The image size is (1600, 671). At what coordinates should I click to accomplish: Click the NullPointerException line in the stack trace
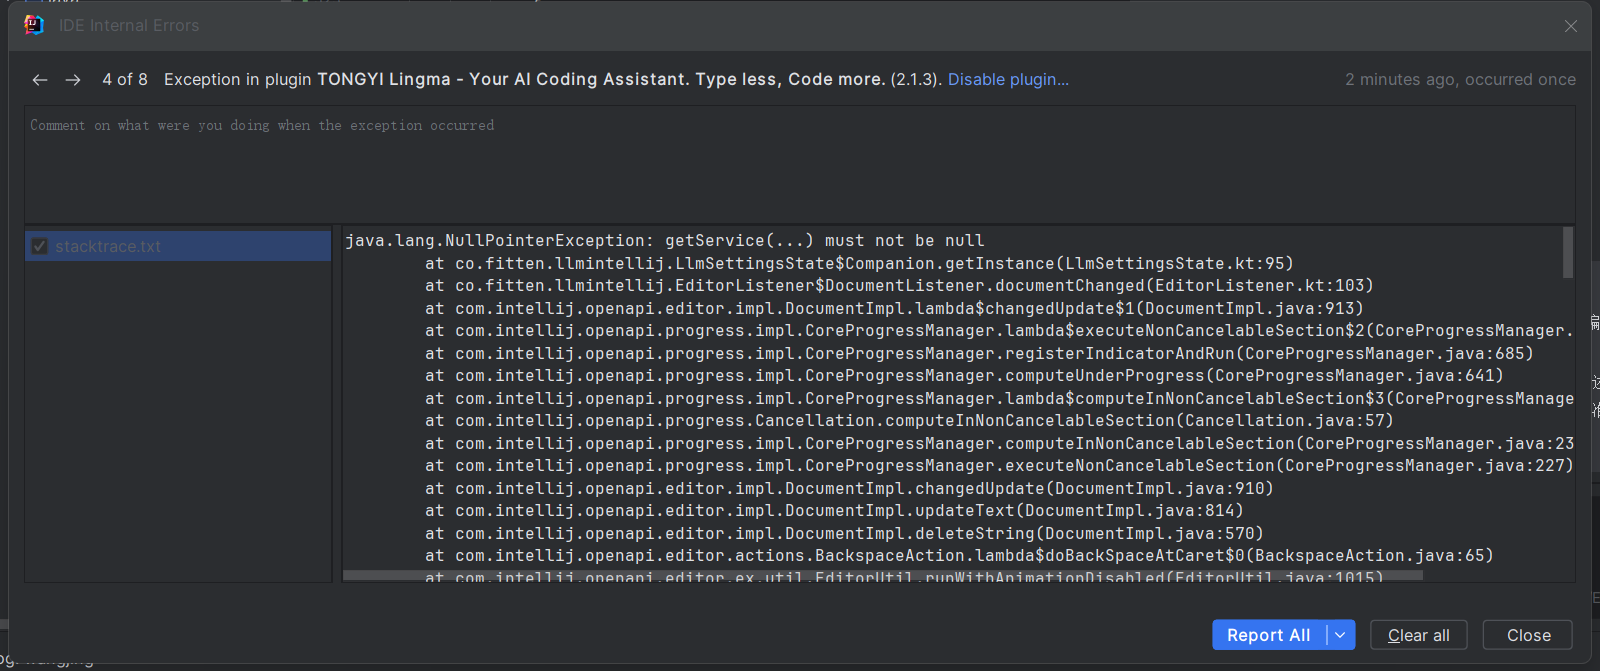(664, 241)
